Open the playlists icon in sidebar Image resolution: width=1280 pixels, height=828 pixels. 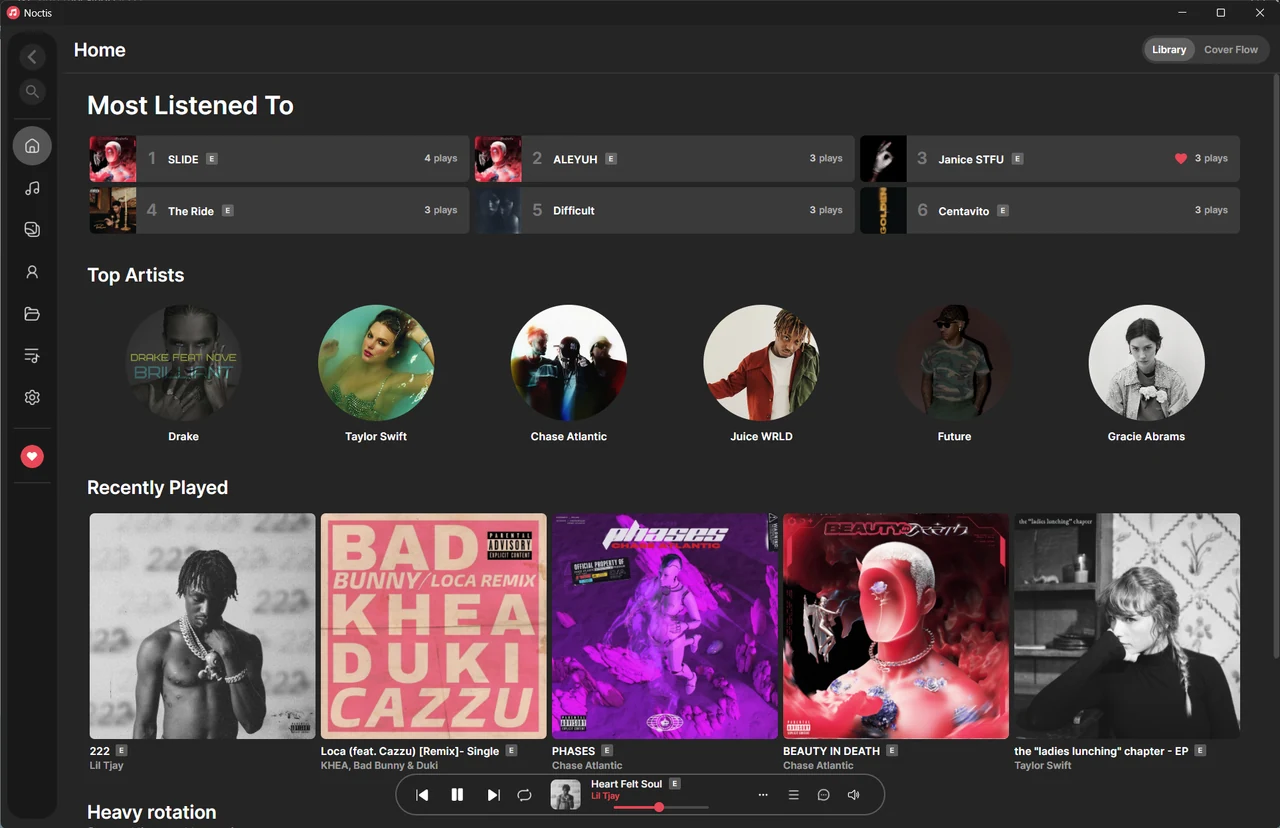tap(32, 356)
